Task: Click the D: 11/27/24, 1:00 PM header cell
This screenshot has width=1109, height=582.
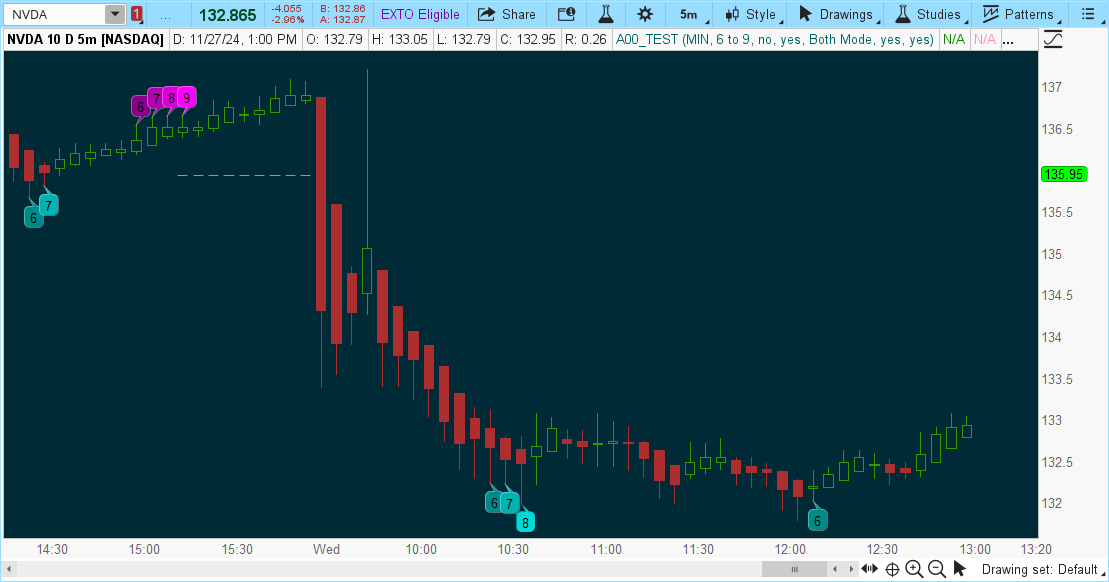Action: [x=235, y=40]
